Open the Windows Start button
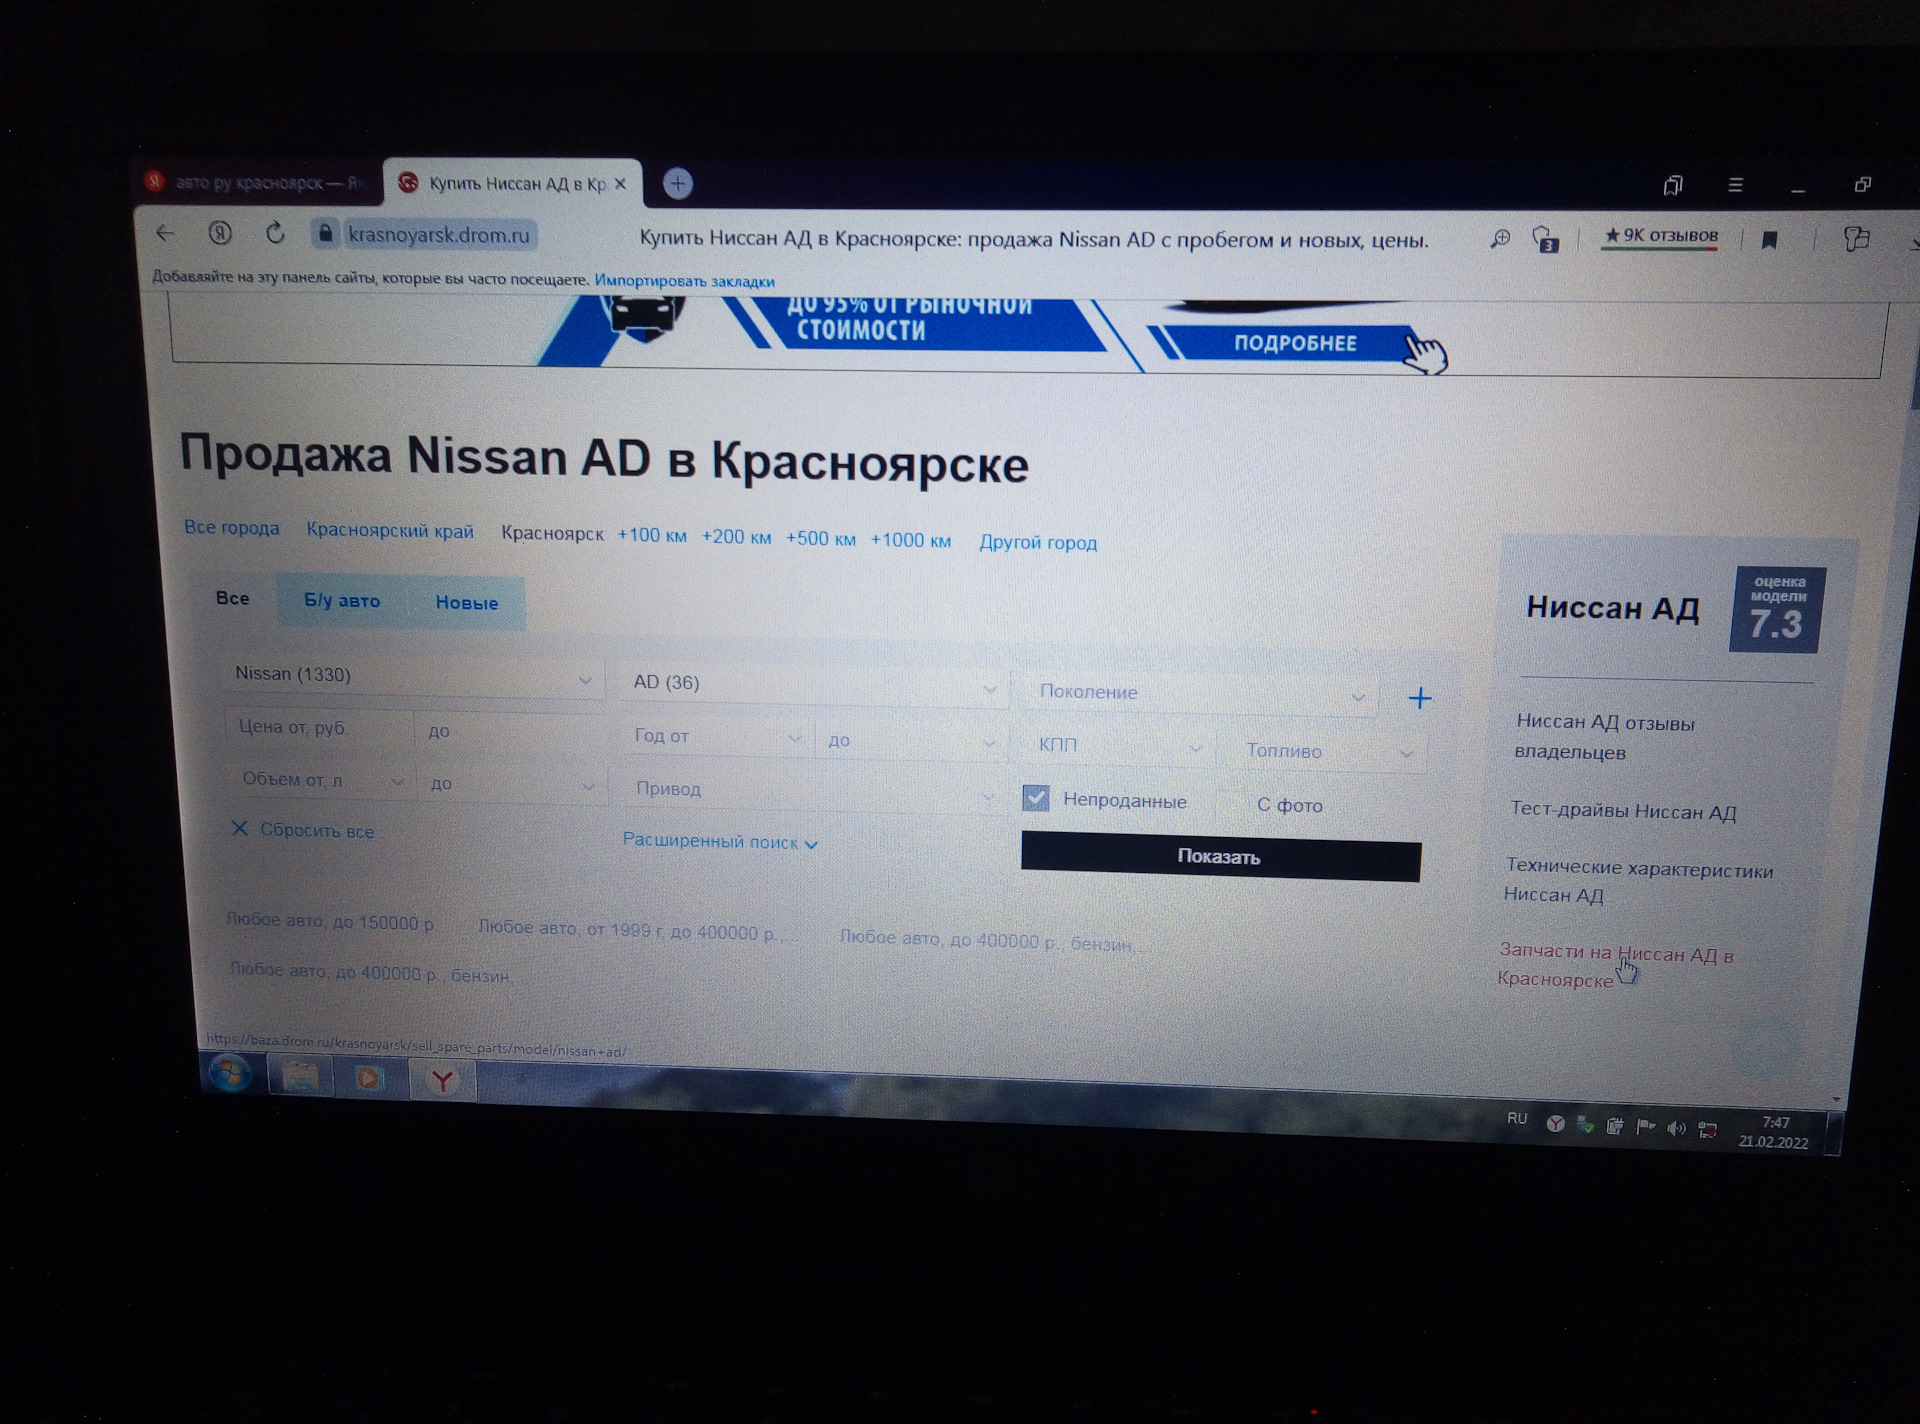Image resolution: width=1920 pixels, height=1424 pixels. pos(230,1075)
